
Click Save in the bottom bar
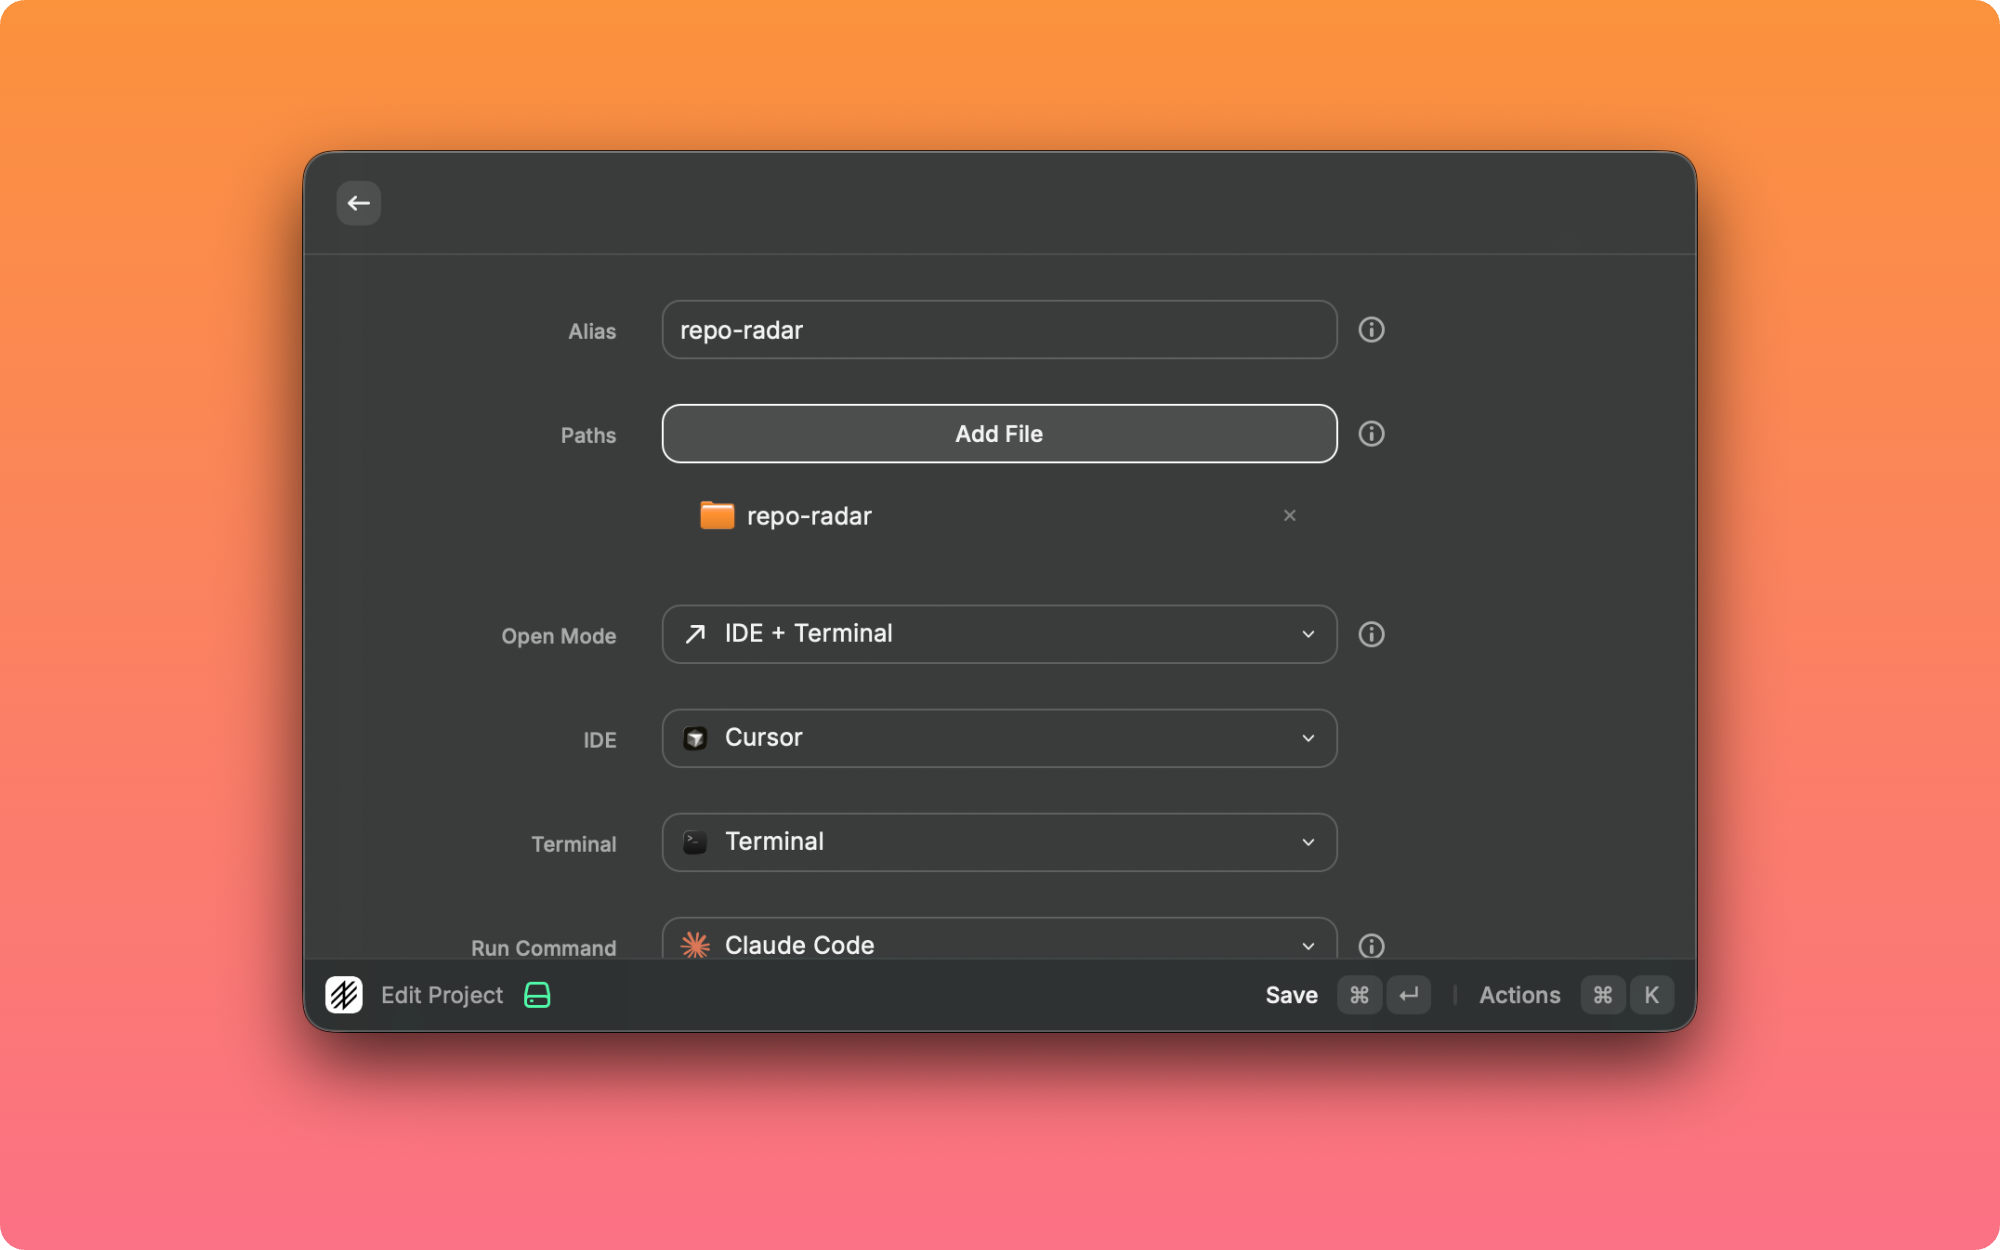(x=1291, y=995)
